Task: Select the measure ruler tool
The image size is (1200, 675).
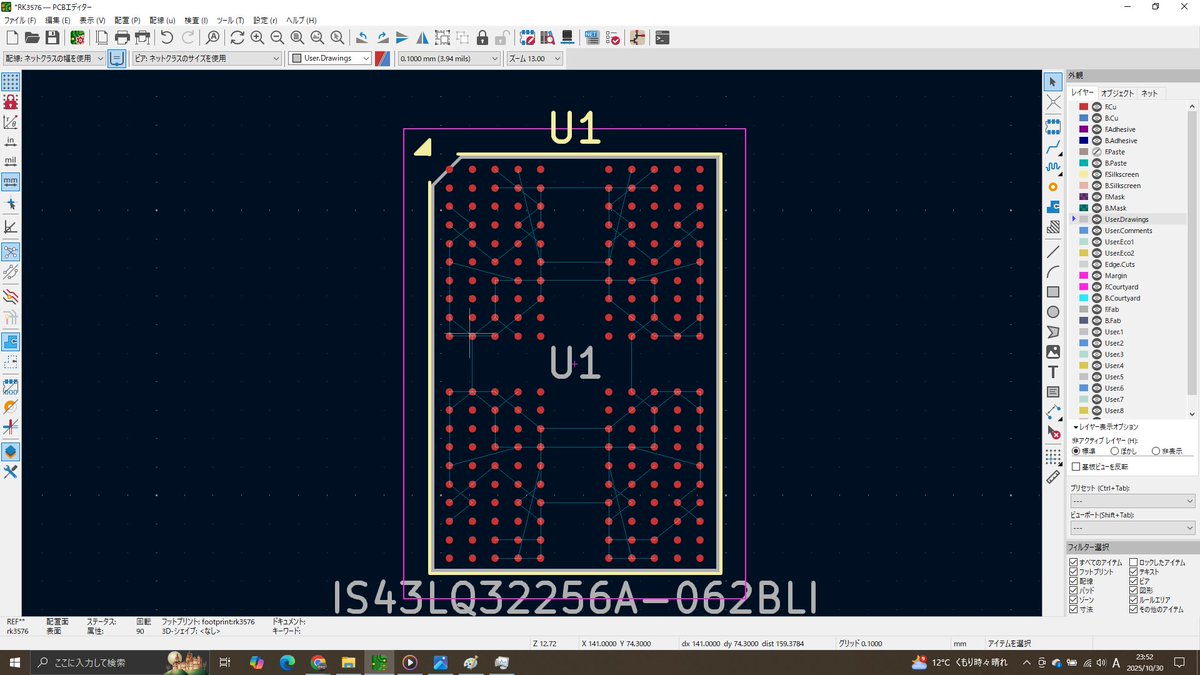Action: (1053, 477)
